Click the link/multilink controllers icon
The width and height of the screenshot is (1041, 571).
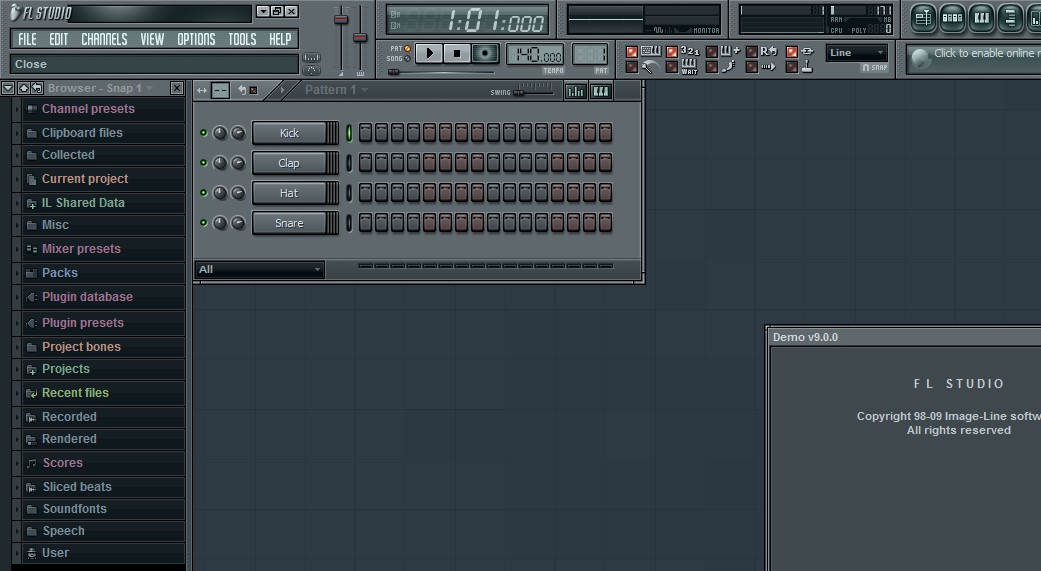(807, 51)
